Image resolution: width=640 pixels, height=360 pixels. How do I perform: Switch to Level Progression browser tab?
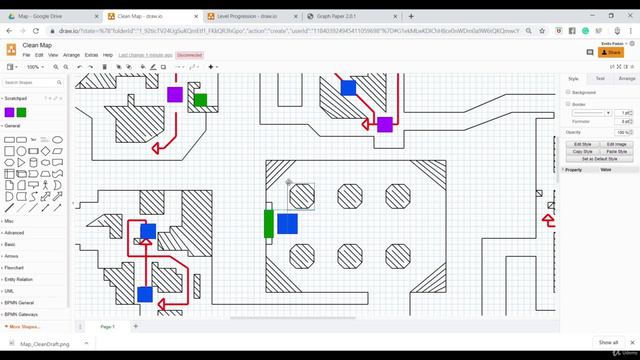tap(252, 16)
